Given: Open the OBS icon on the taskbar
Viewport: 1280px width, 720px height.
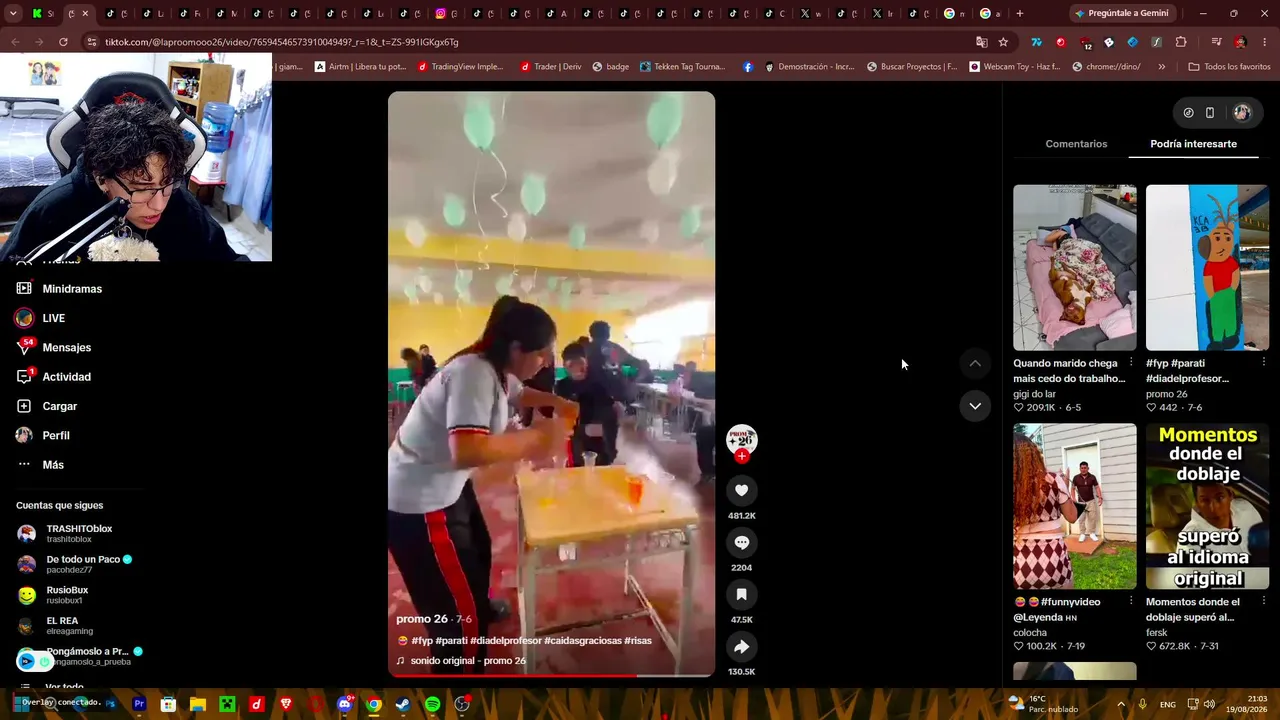Looking at the screenshot, I should coord(461,704).
